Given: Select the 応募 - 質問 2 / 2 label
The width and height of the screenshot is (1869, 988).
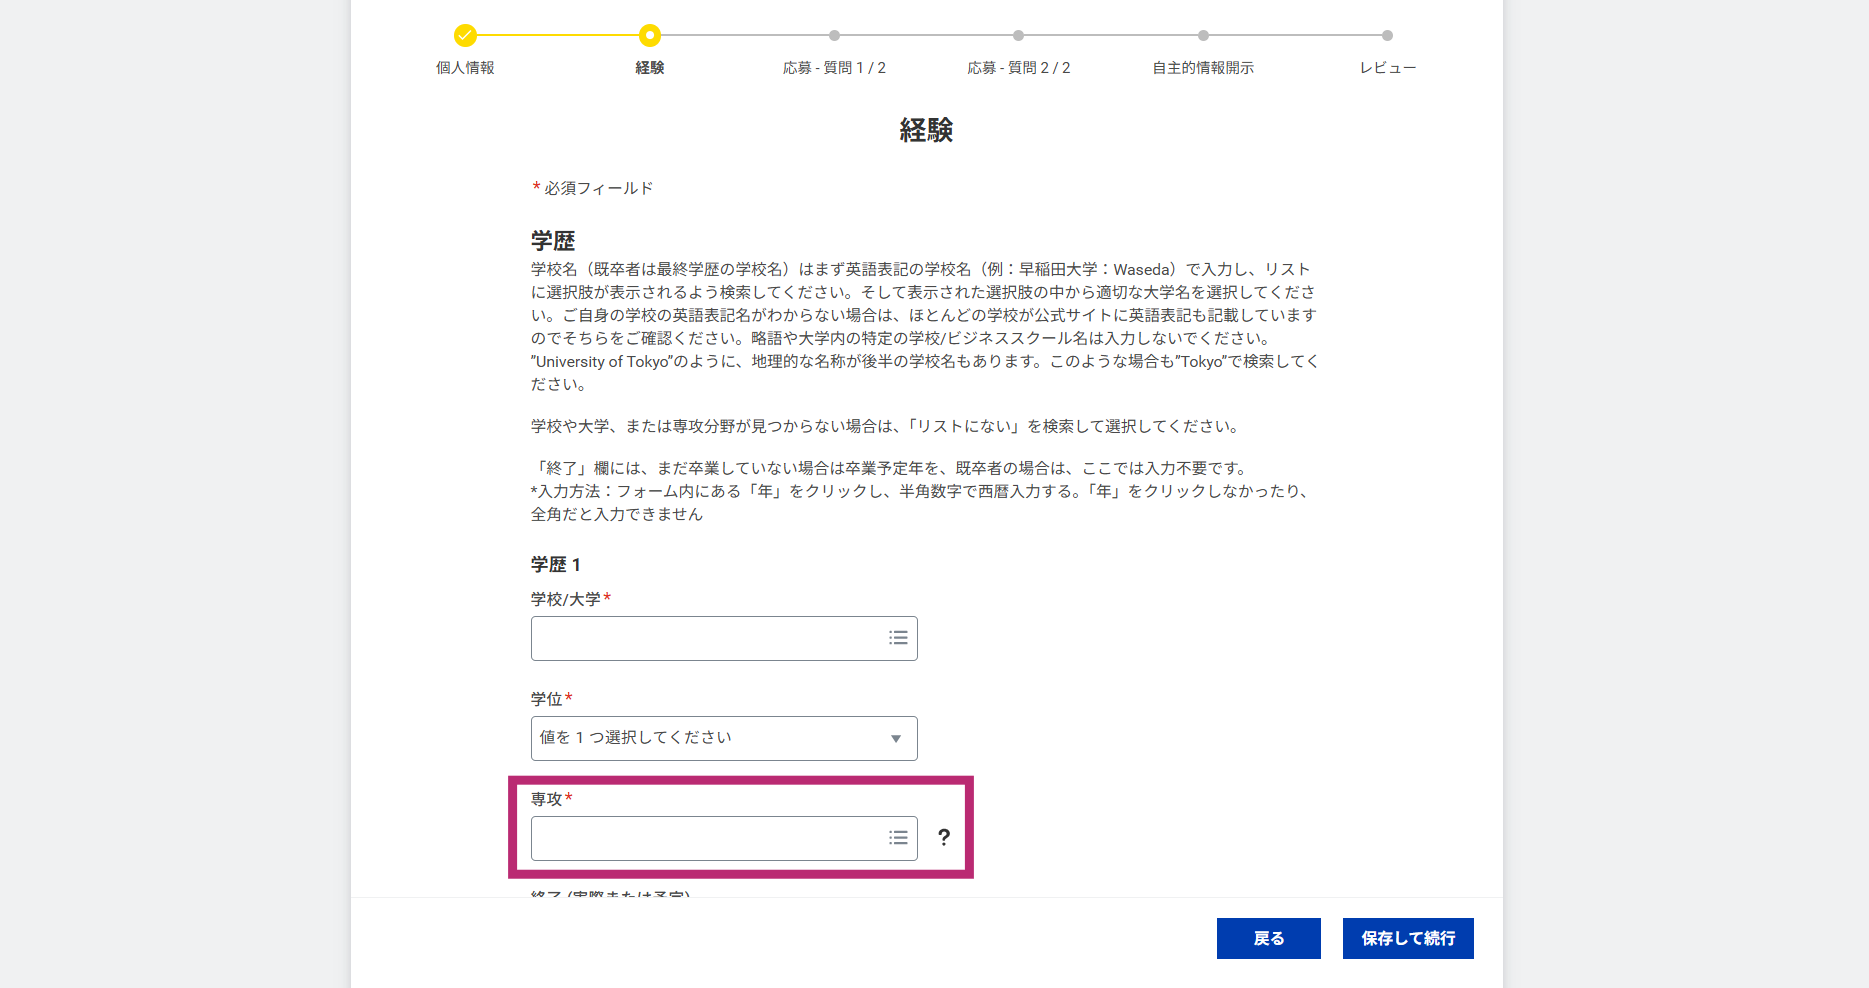Looking at the screenshot, I should (x=1018, y=68).
